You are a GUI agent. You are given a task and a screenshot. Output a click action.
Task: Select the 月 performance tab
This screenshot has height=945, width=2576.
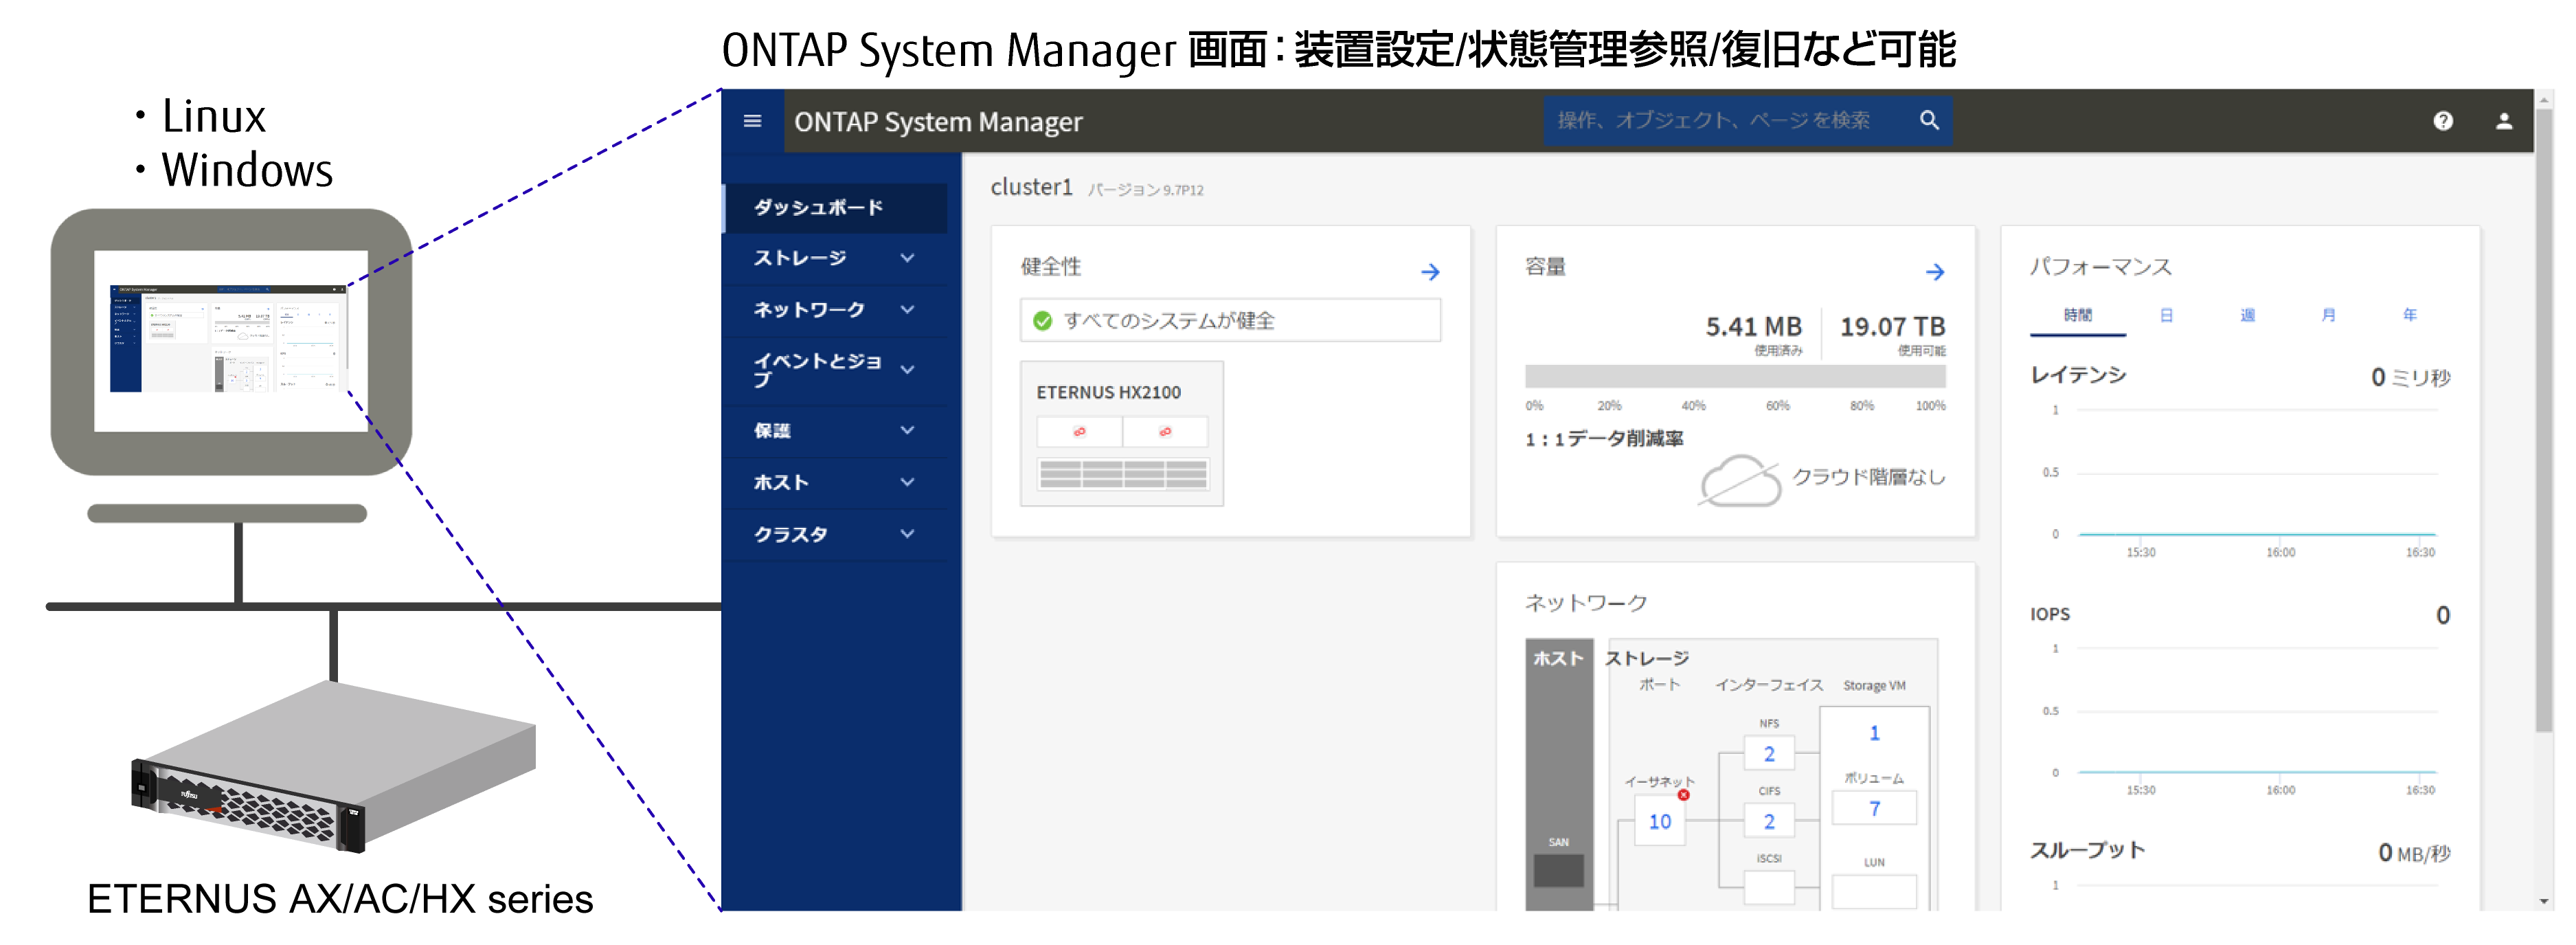point(2328,316)
